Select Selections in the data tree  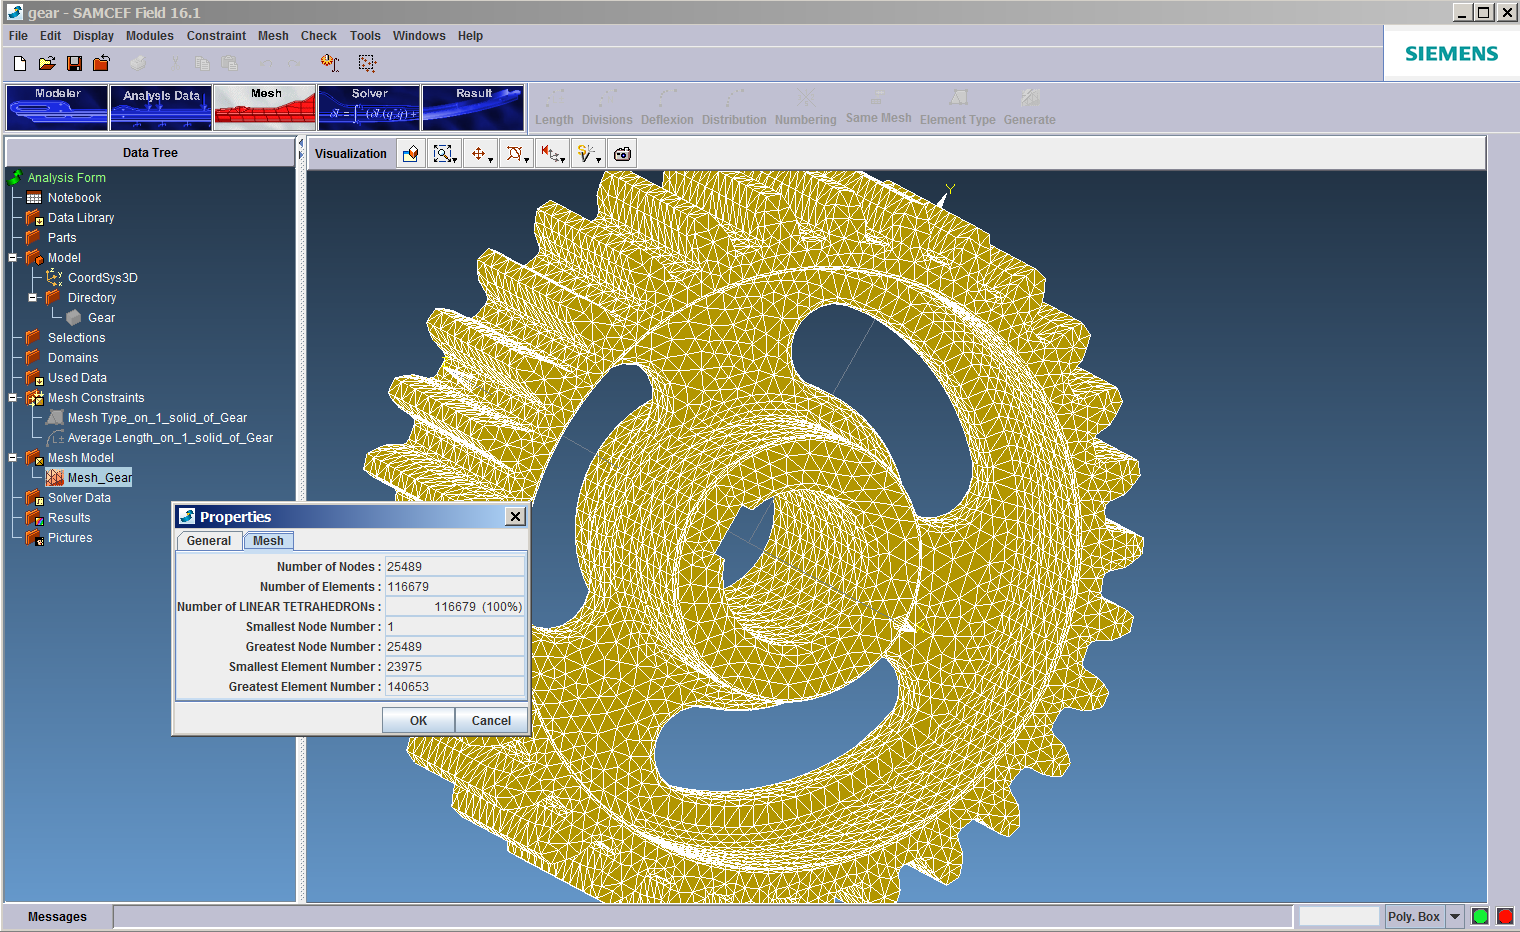76,338
